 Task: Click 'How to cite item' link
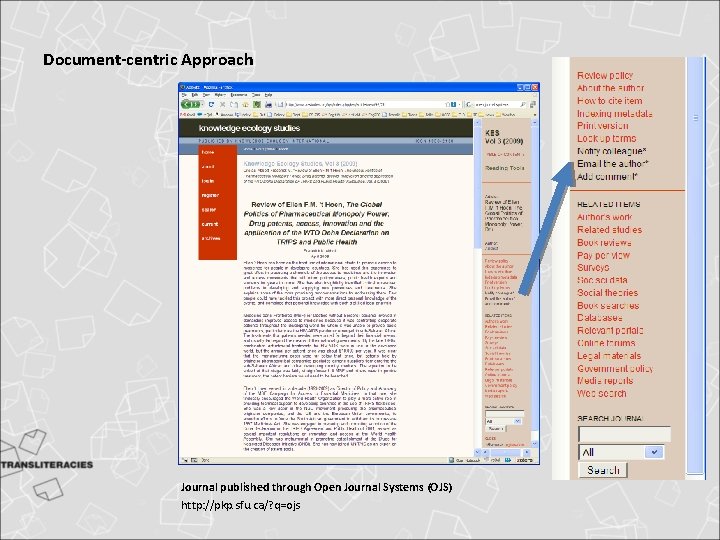pyautogui.click(x=610, y=101)
